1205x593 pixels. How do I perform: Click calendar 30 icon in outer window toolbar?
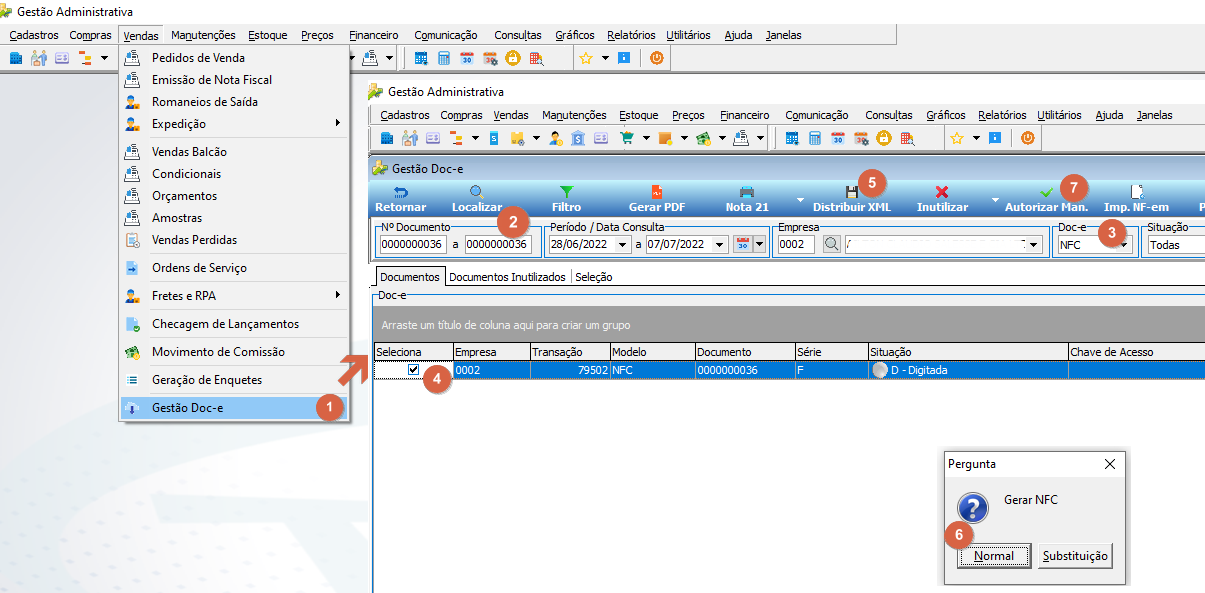[x=467, y=58]
